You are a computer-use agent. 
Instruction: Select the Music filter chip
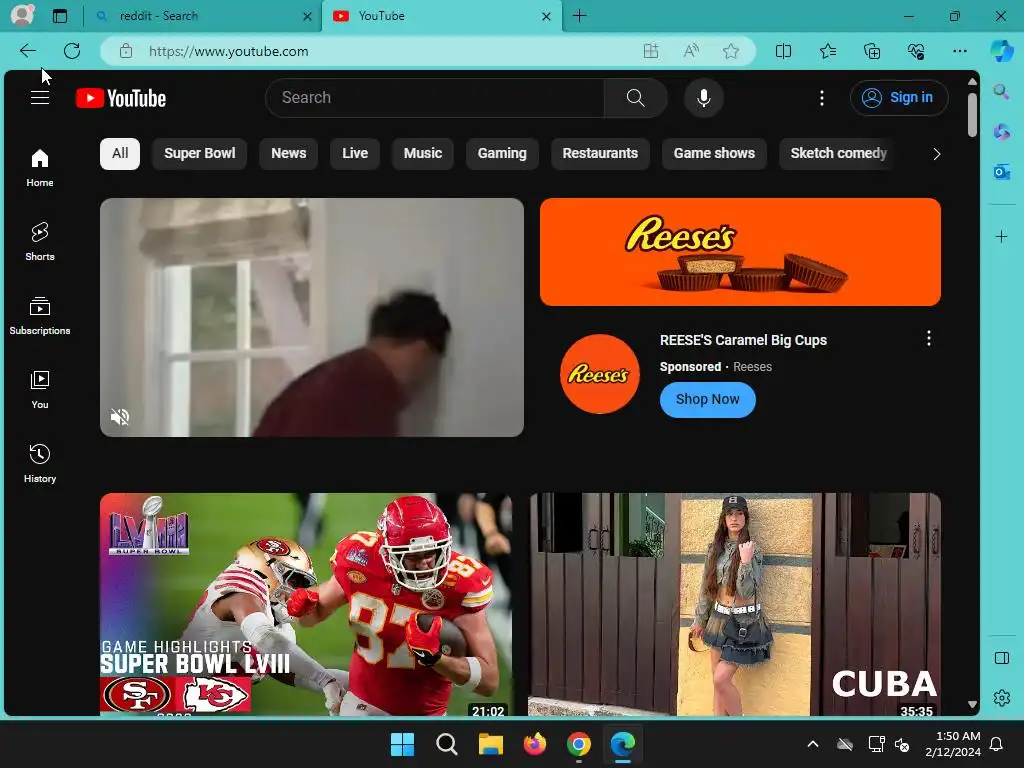tap(423, 153)
